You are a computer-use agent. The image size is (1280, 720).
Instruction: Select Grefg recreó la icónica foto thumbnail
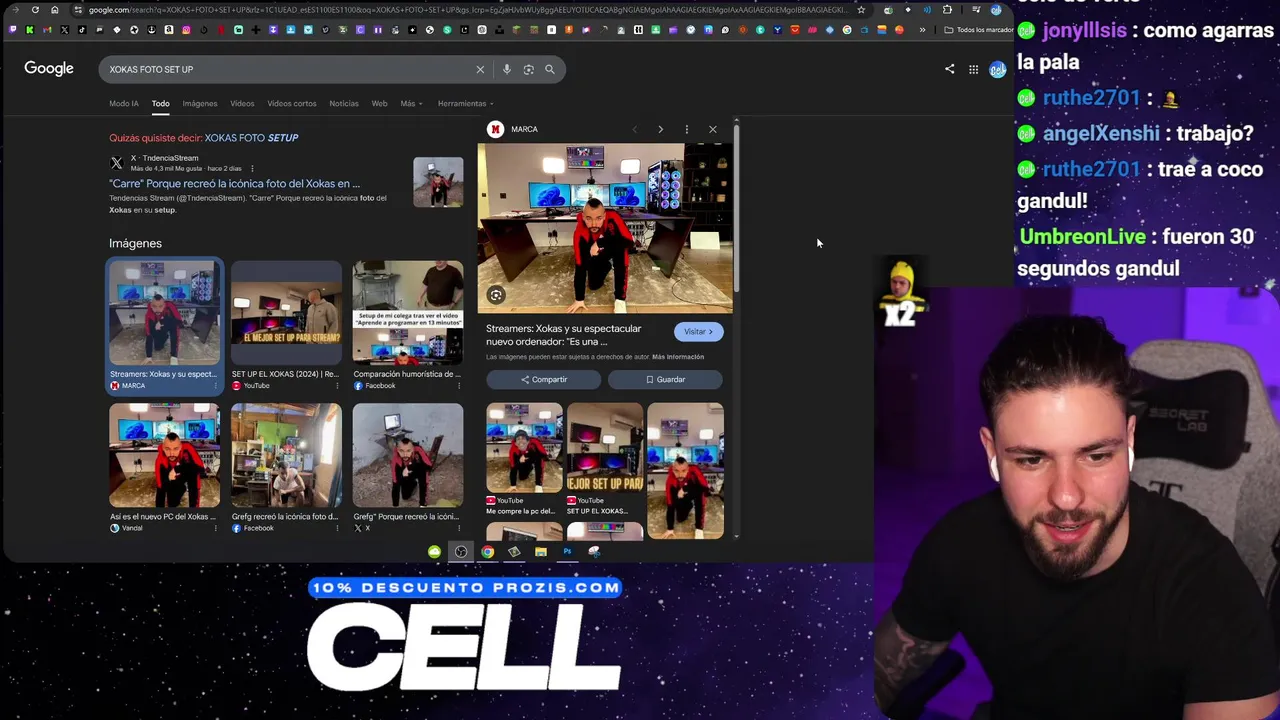[x=286, y=456]
